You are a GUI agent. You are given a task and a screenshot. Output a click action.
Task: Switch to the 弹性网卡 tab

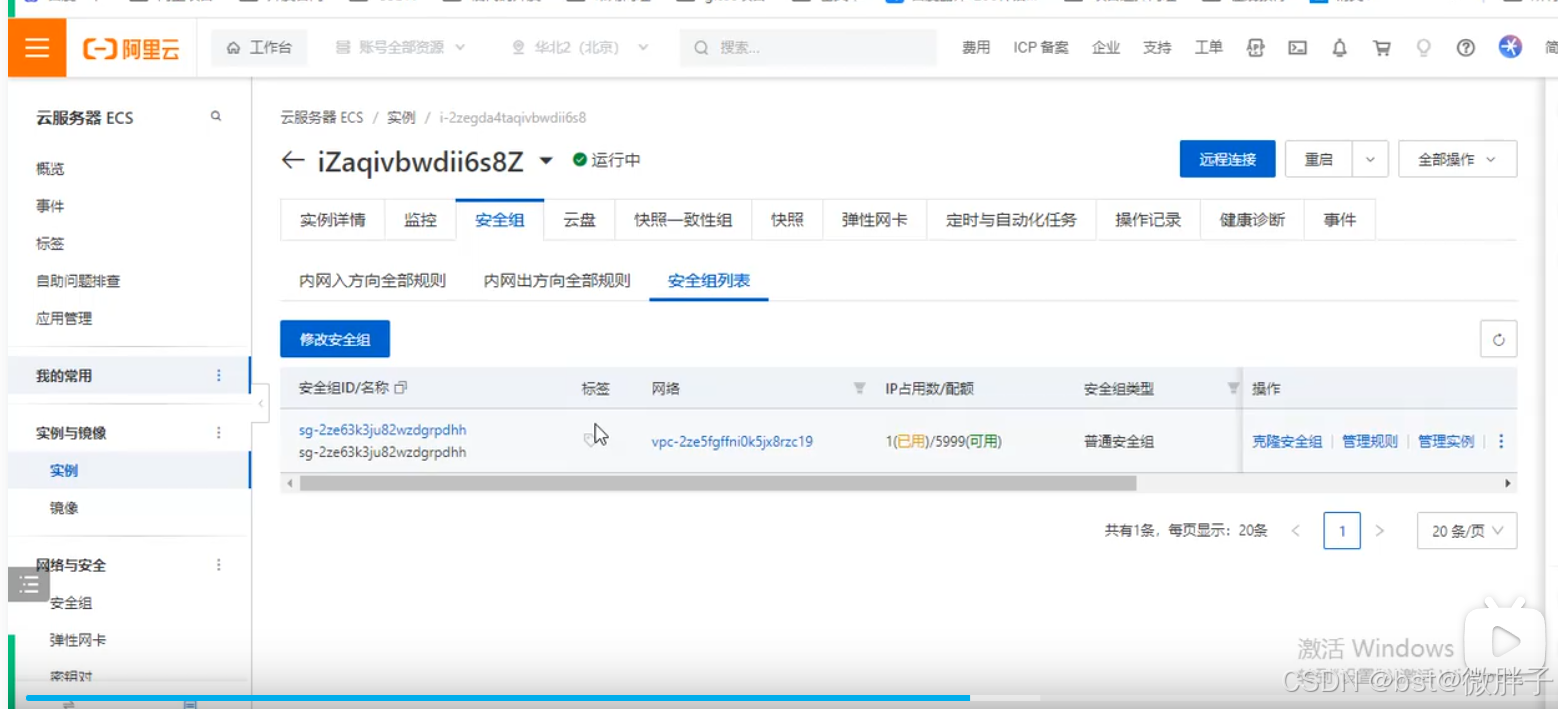click(875, 220)
